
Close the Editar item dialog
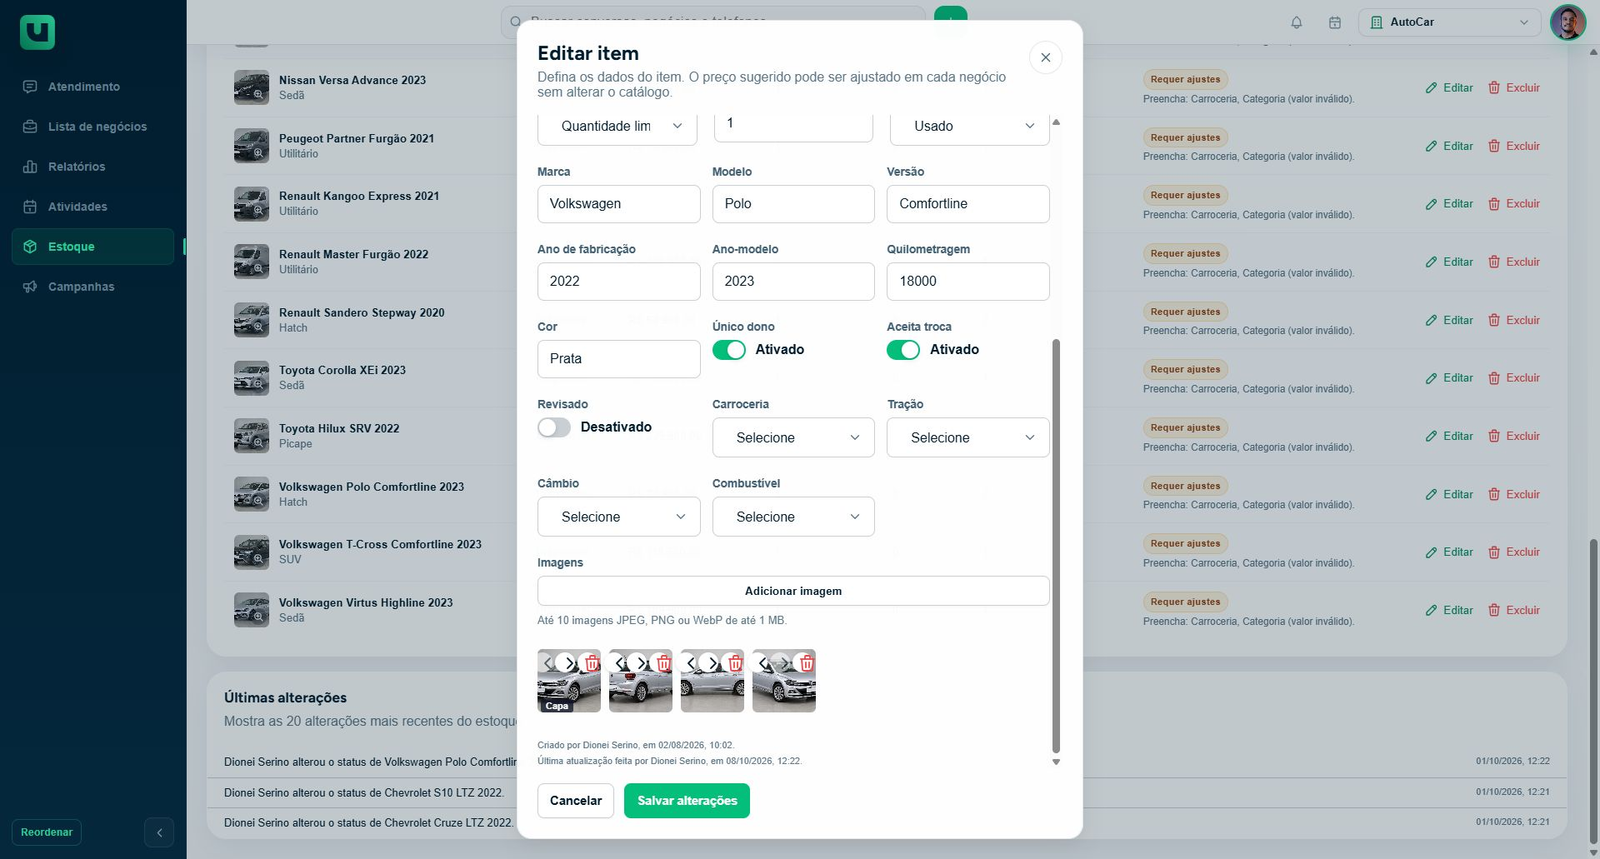coord(1045,58)
